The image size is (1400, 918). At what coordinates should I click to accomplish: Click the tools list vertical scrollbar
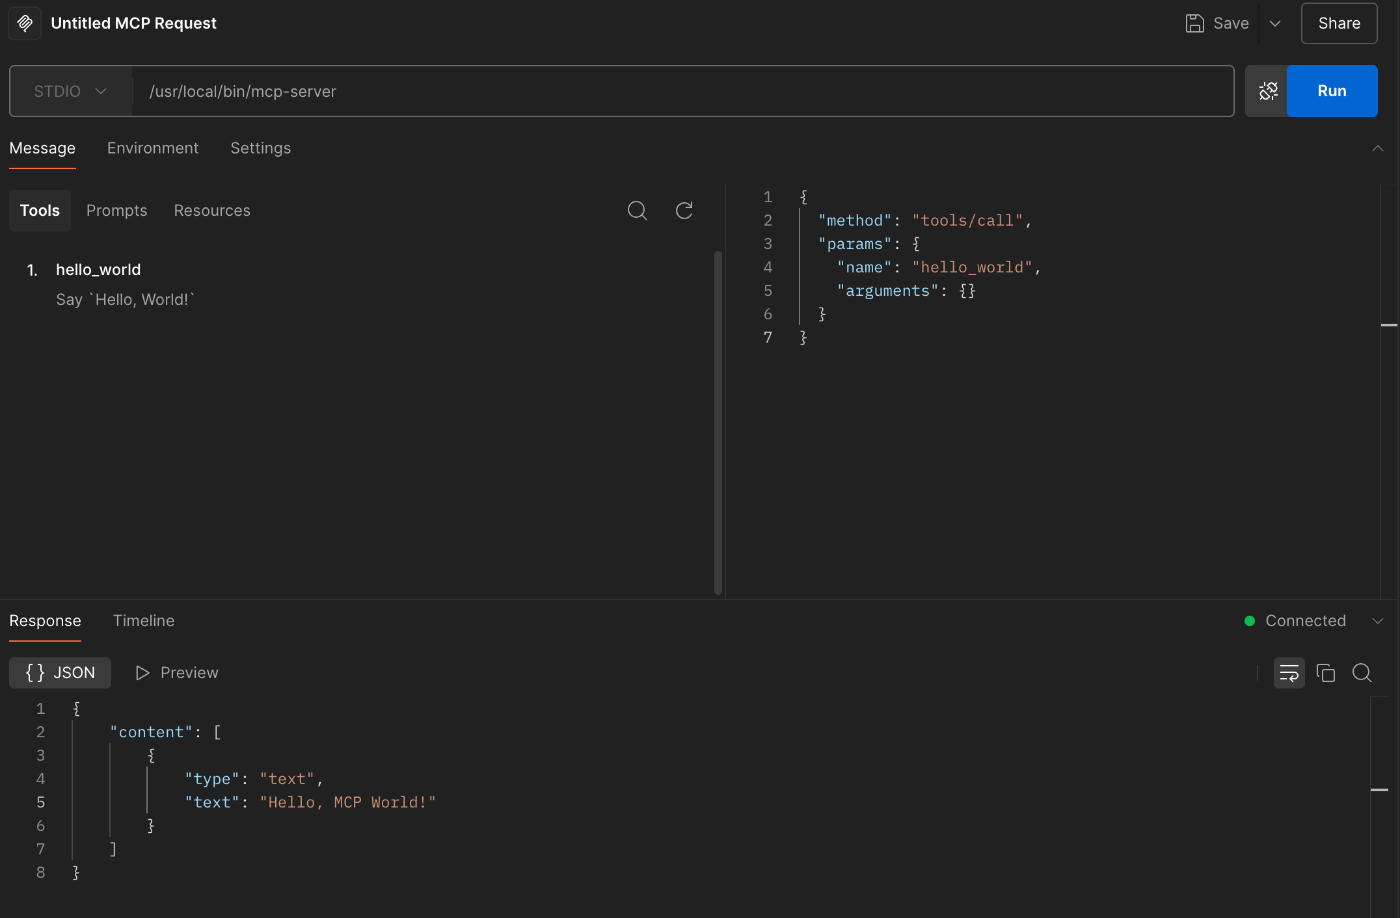click(718, 423)
